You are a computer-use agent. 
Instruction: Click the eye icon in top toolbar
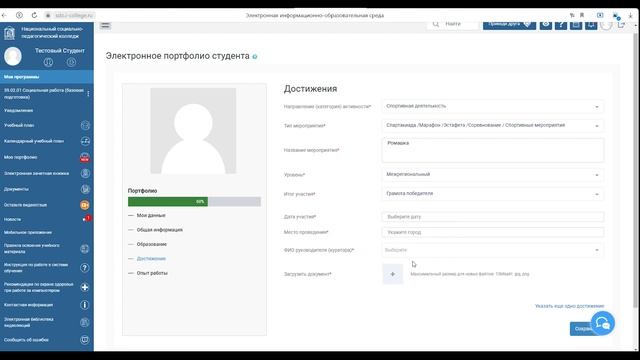[546, 24]
